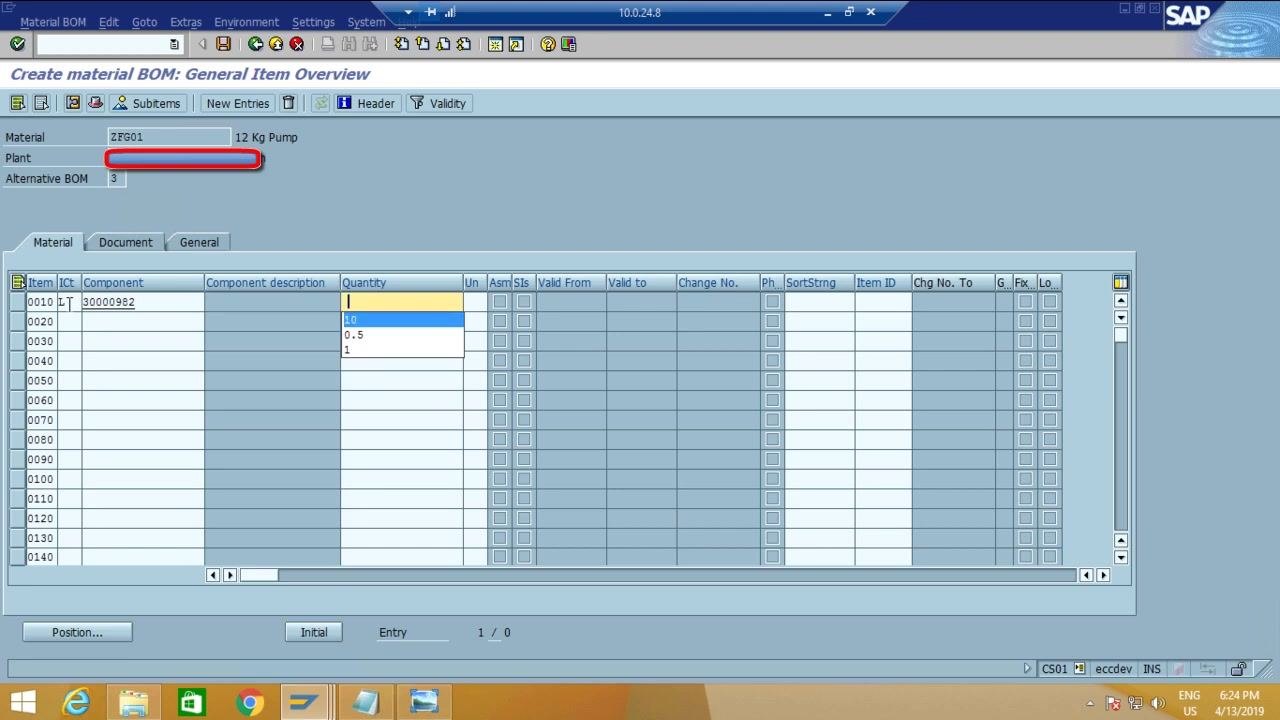Click the Select all items icon
The width and height of the screenshot is (1280, 720).
pyautogui.click(x=18, y=103)
